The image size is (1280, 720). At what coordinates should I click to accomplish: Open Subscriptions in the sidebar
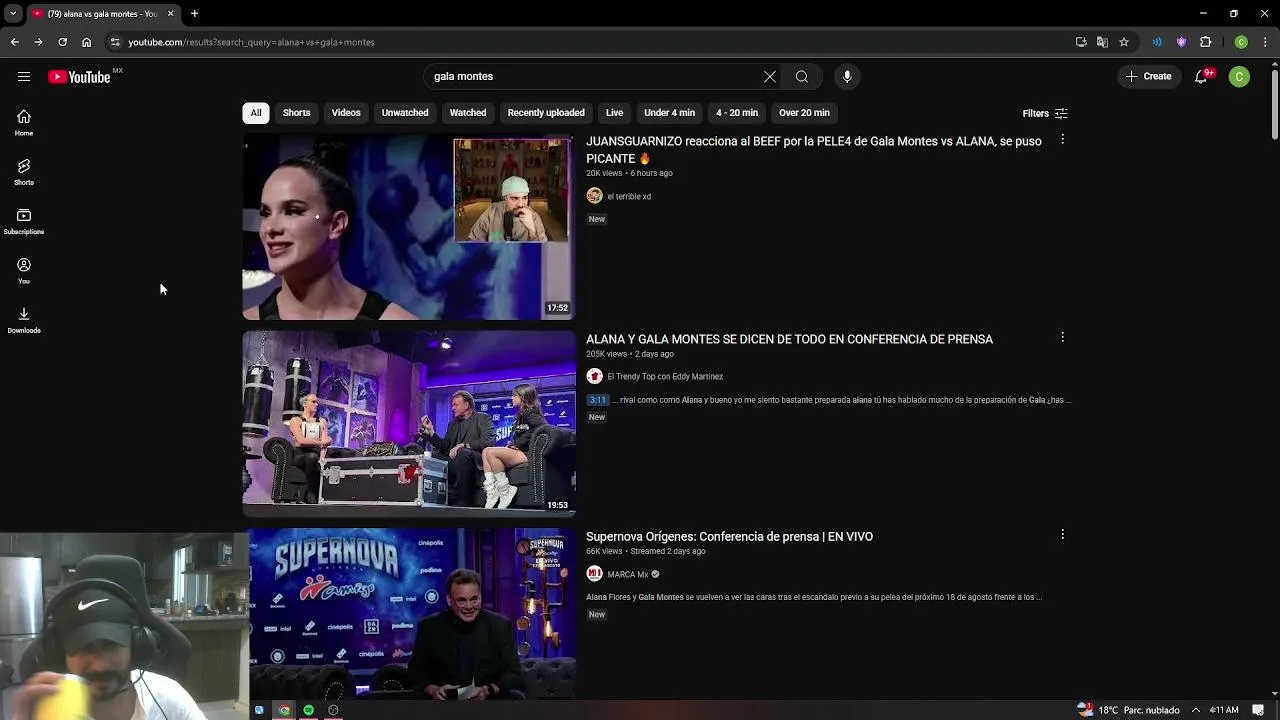tap(24, 222)
